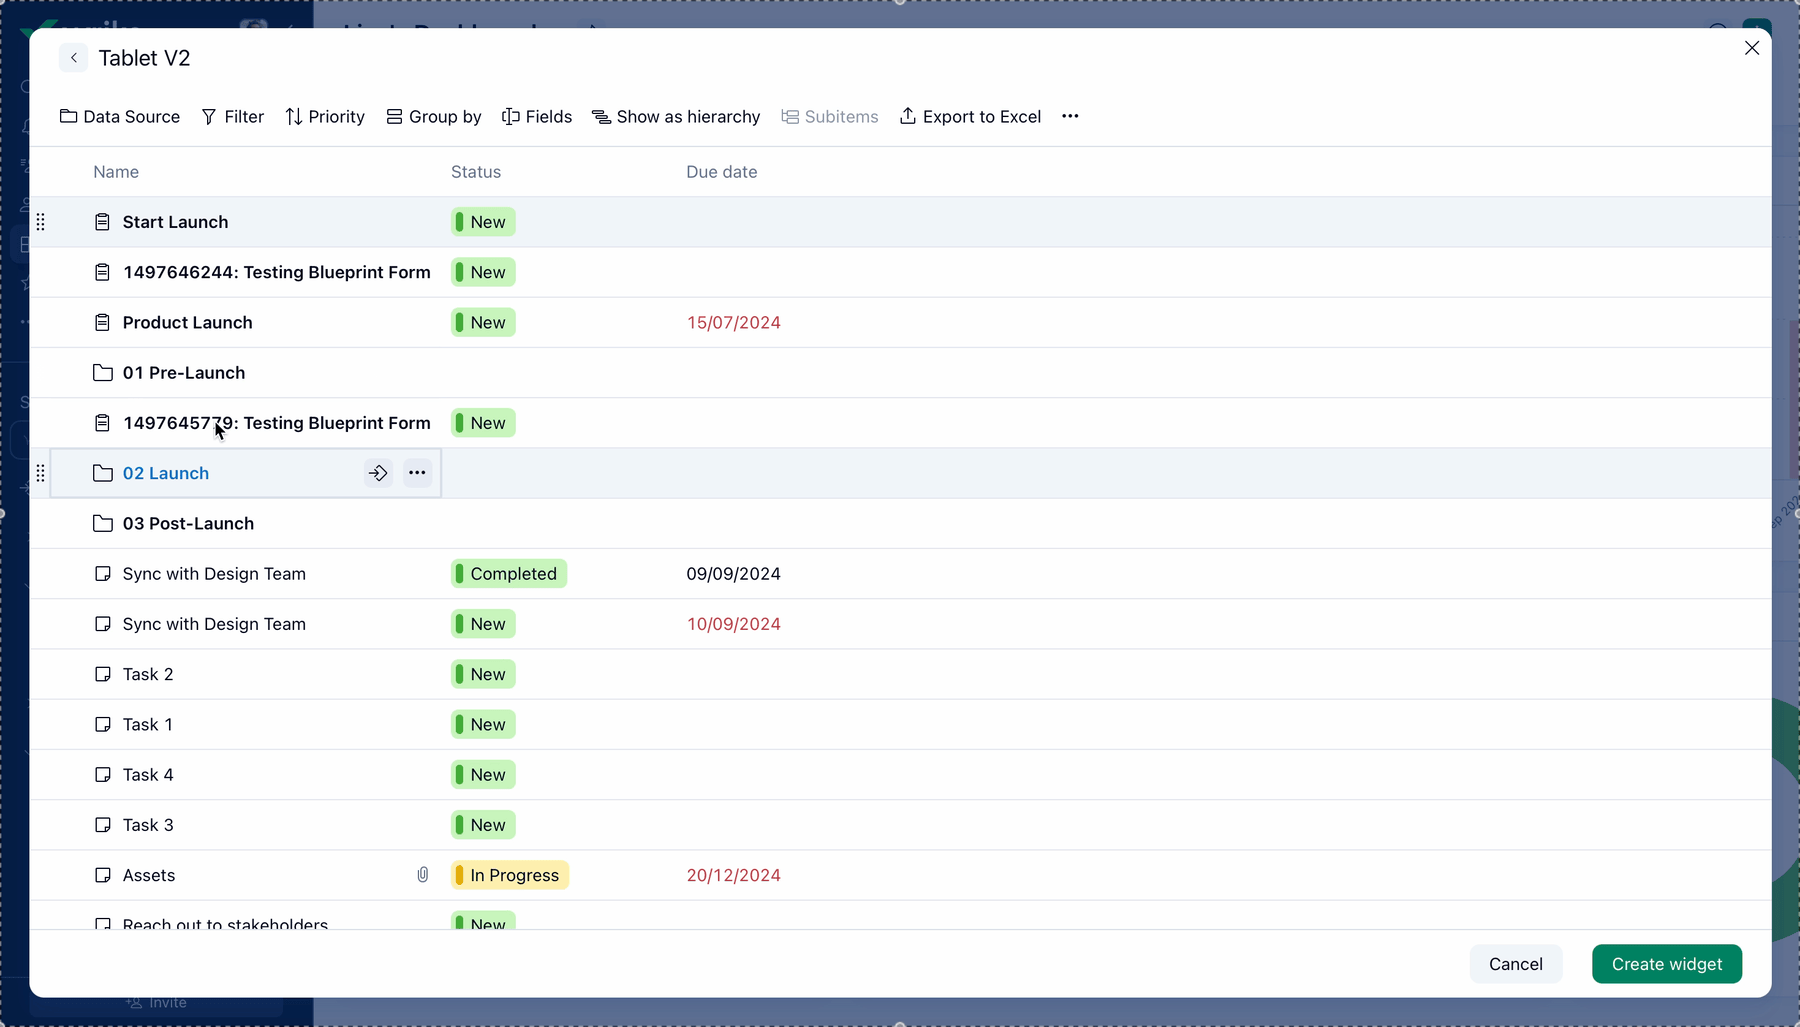Click Product Launch due date 15/07/2024
Viewport: 1800px width, 1027px height.
pos(734,322)
